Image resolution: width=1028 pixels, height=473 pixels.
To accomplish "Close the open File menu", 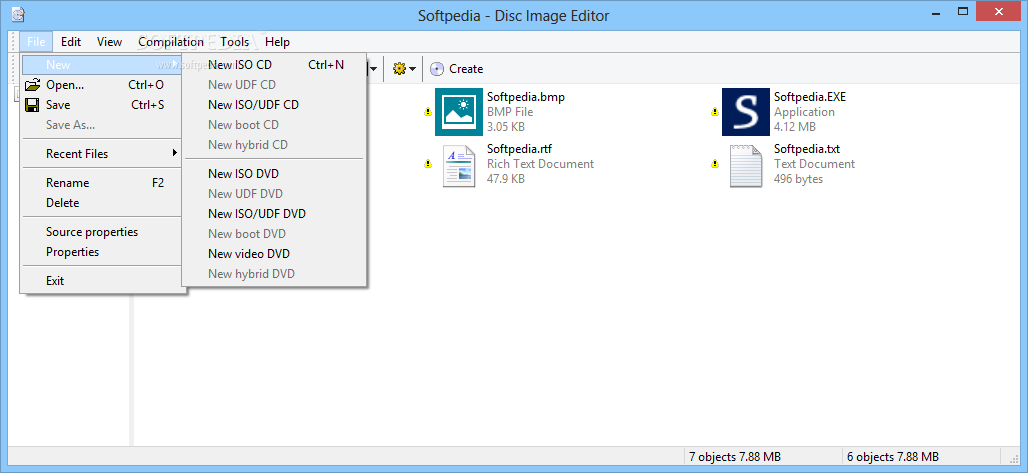I will (x=37, y=42).
